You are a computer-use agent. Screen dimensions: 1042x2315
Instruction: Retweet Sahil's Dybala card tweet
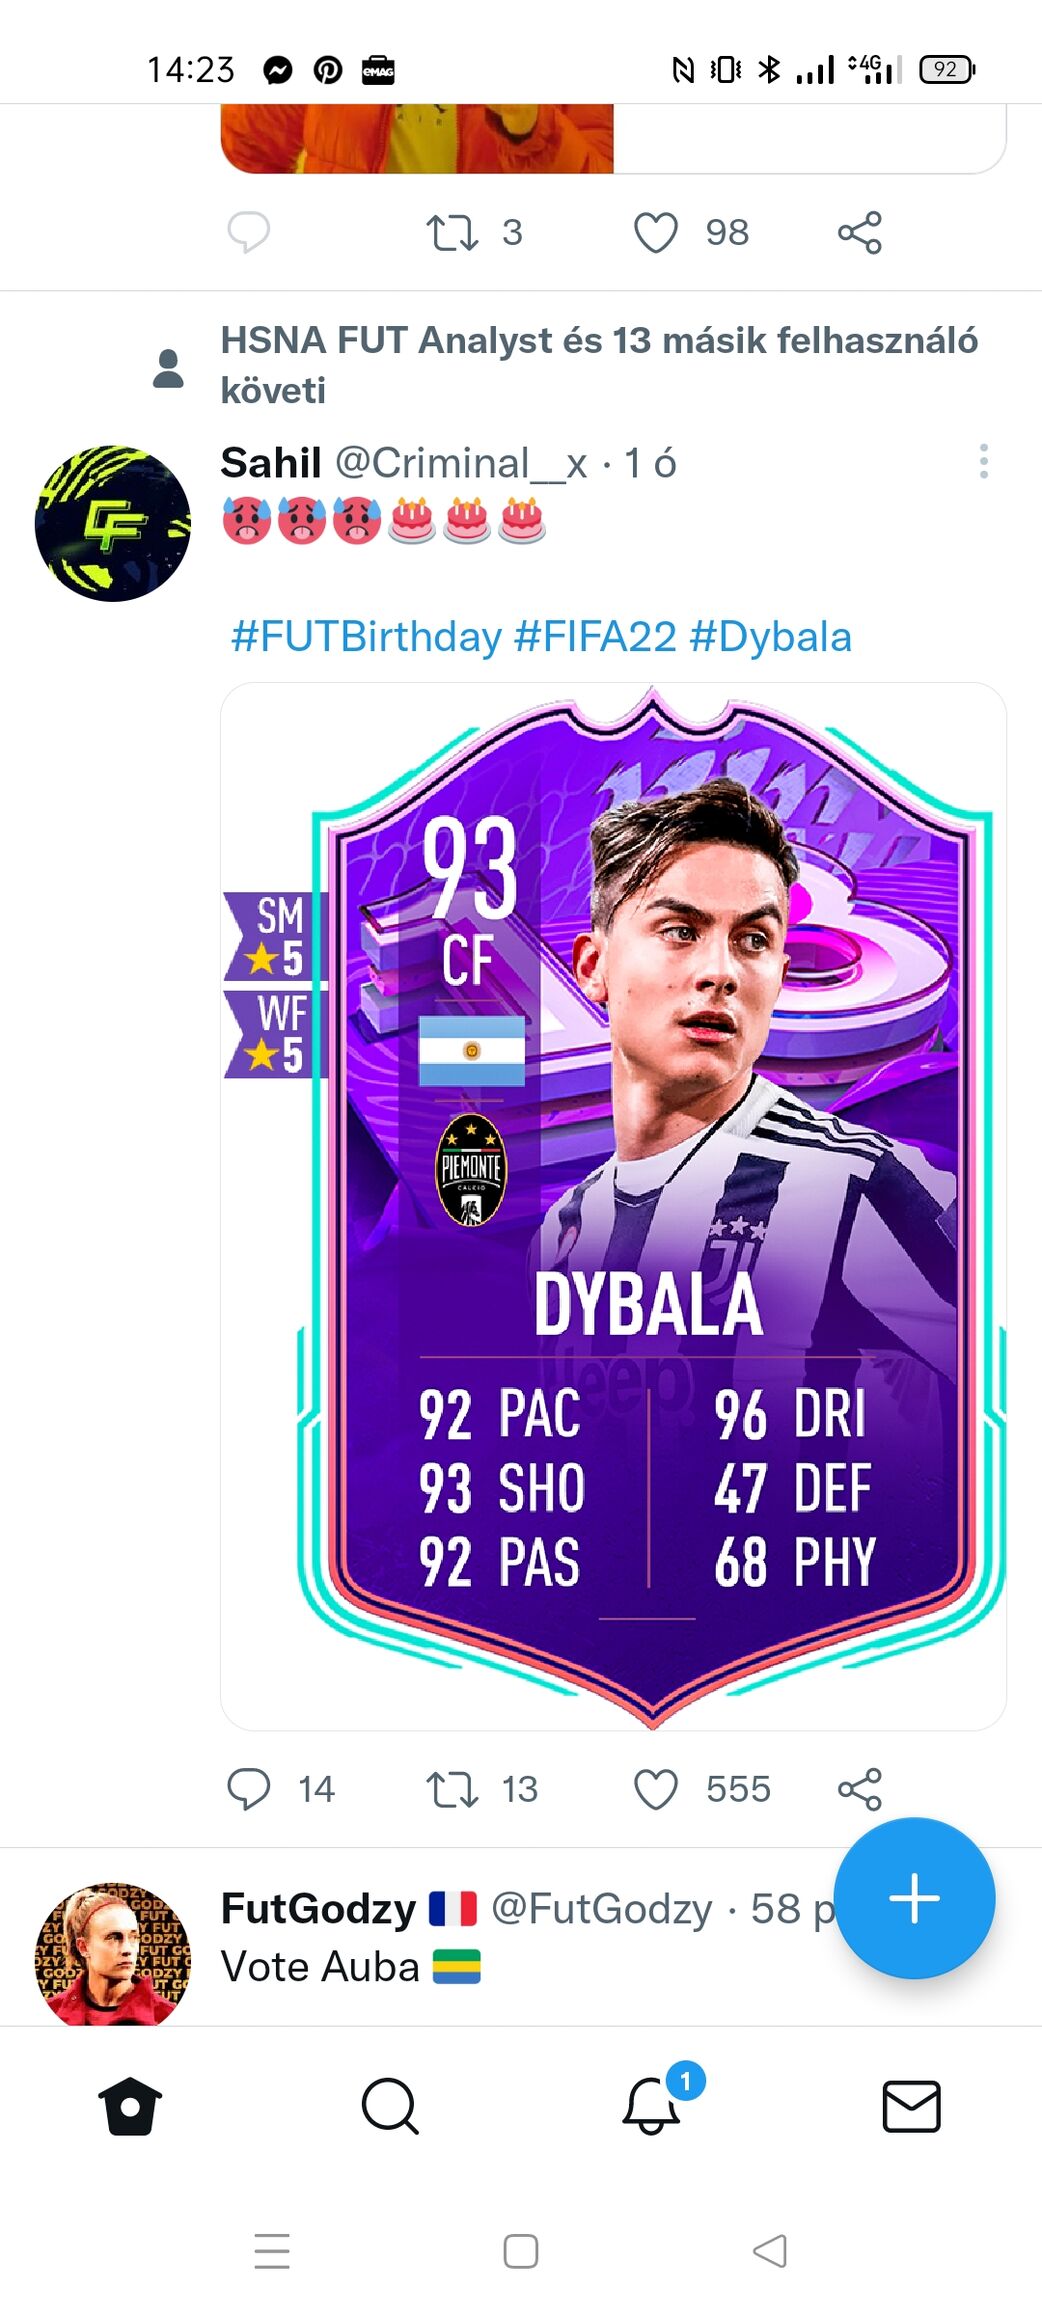[x=452, y=1790]
